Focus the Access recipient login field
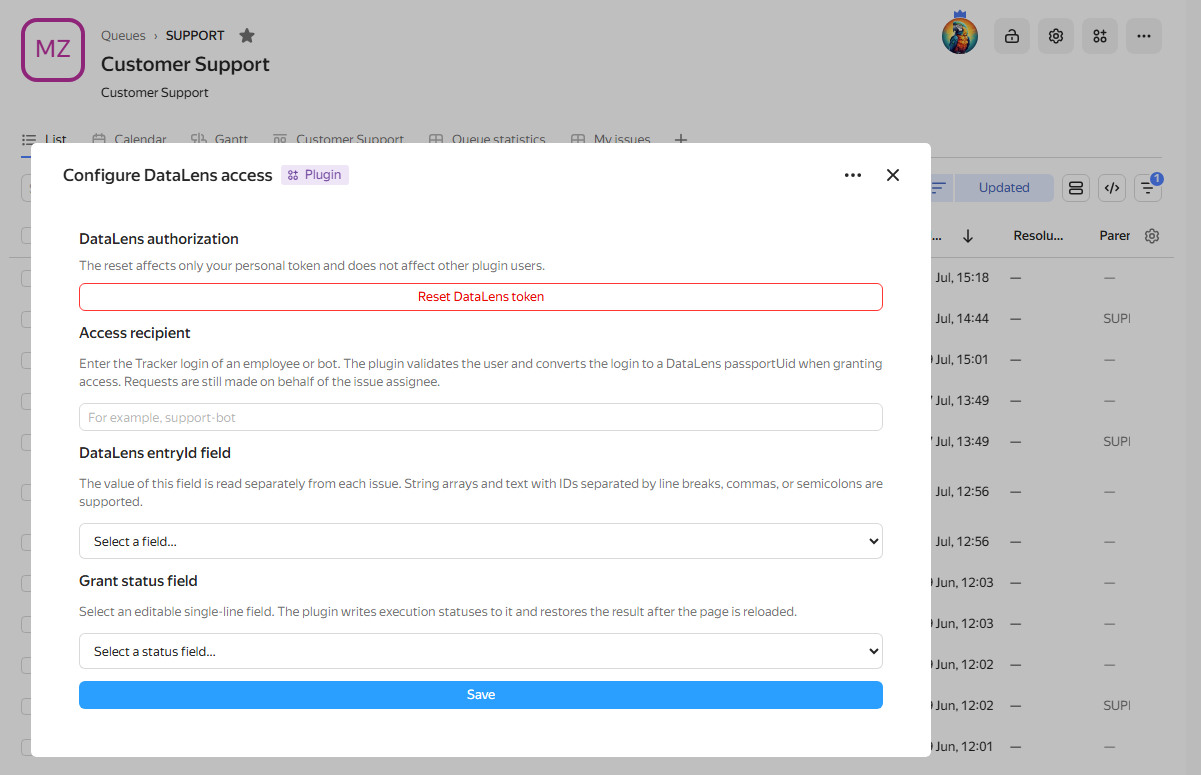Screen dimensions: 1201x775 click(x=481, y=417)
